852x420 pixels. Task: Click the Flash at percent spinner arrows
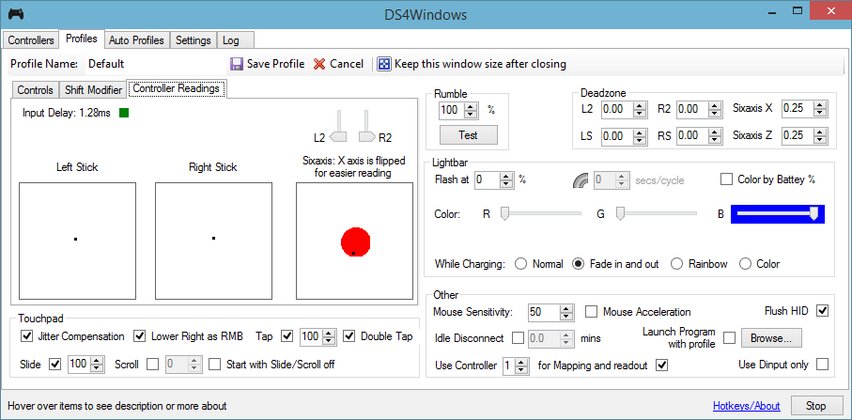[506, 180]
